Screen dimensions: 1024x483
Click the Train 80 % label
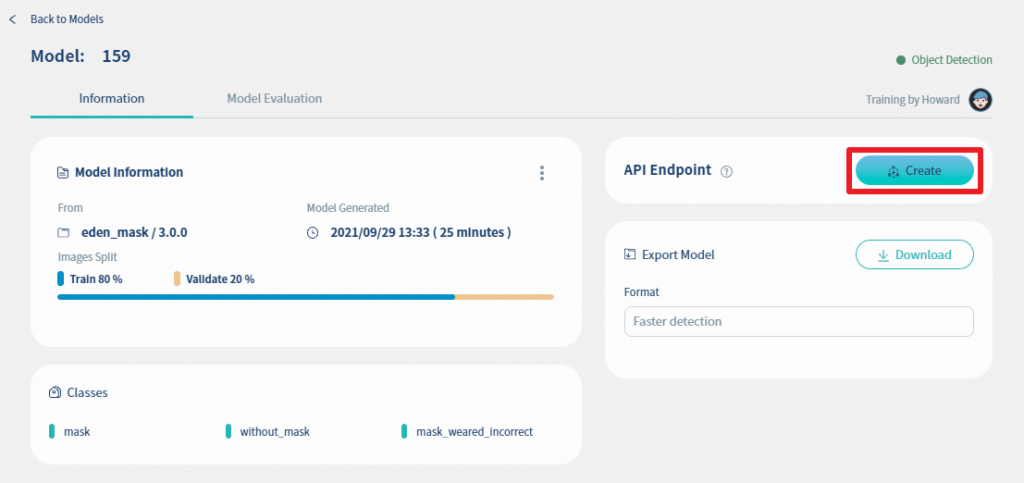pos(96,279)
